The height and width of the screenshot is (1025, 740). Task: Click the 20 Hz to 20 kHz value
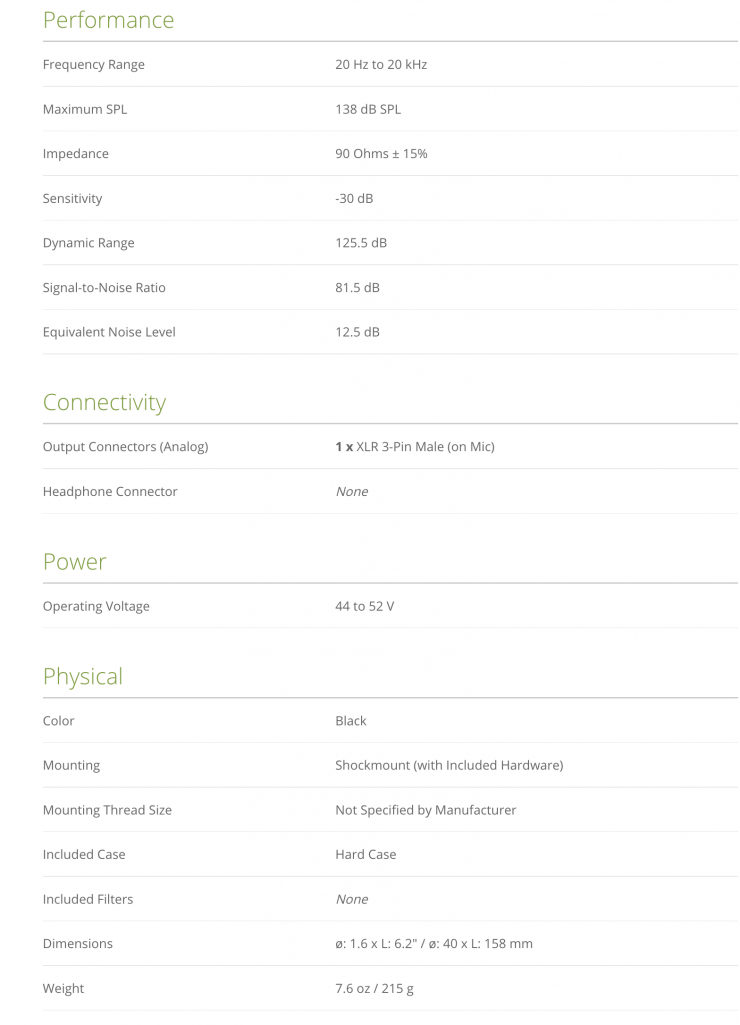click(x=381, y=65)
